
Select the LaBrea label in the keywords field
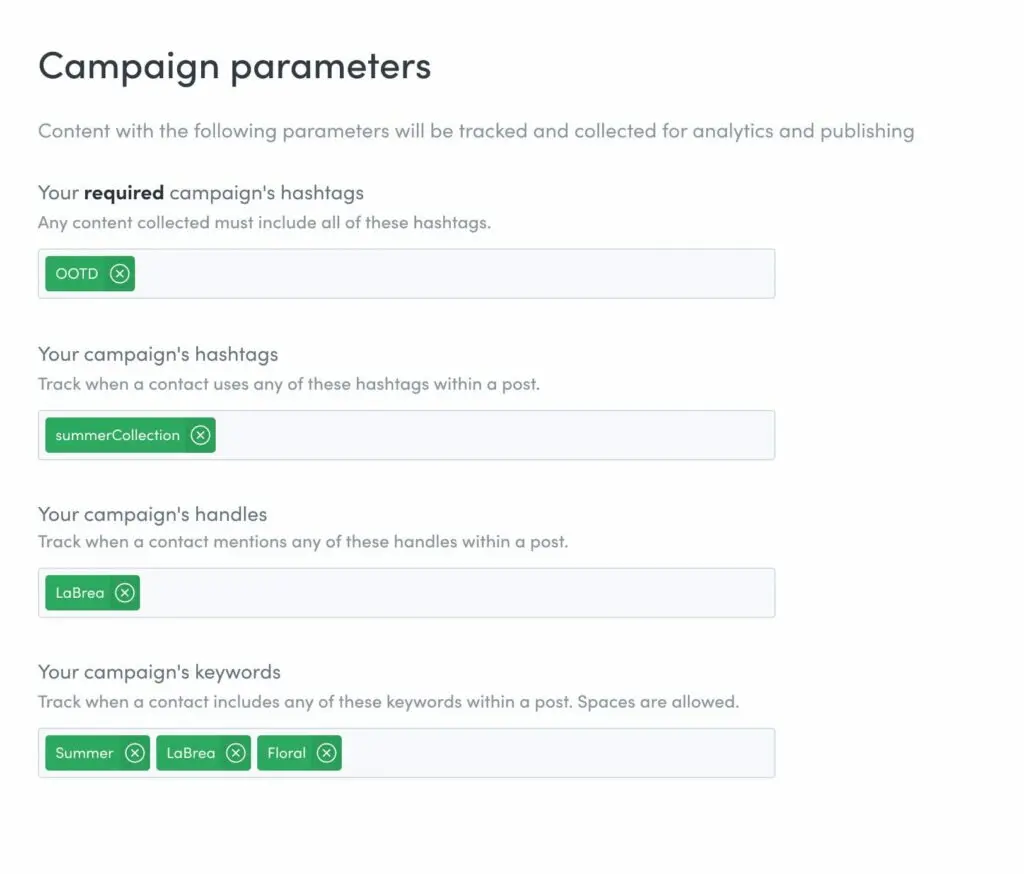[x=191, y=753]
